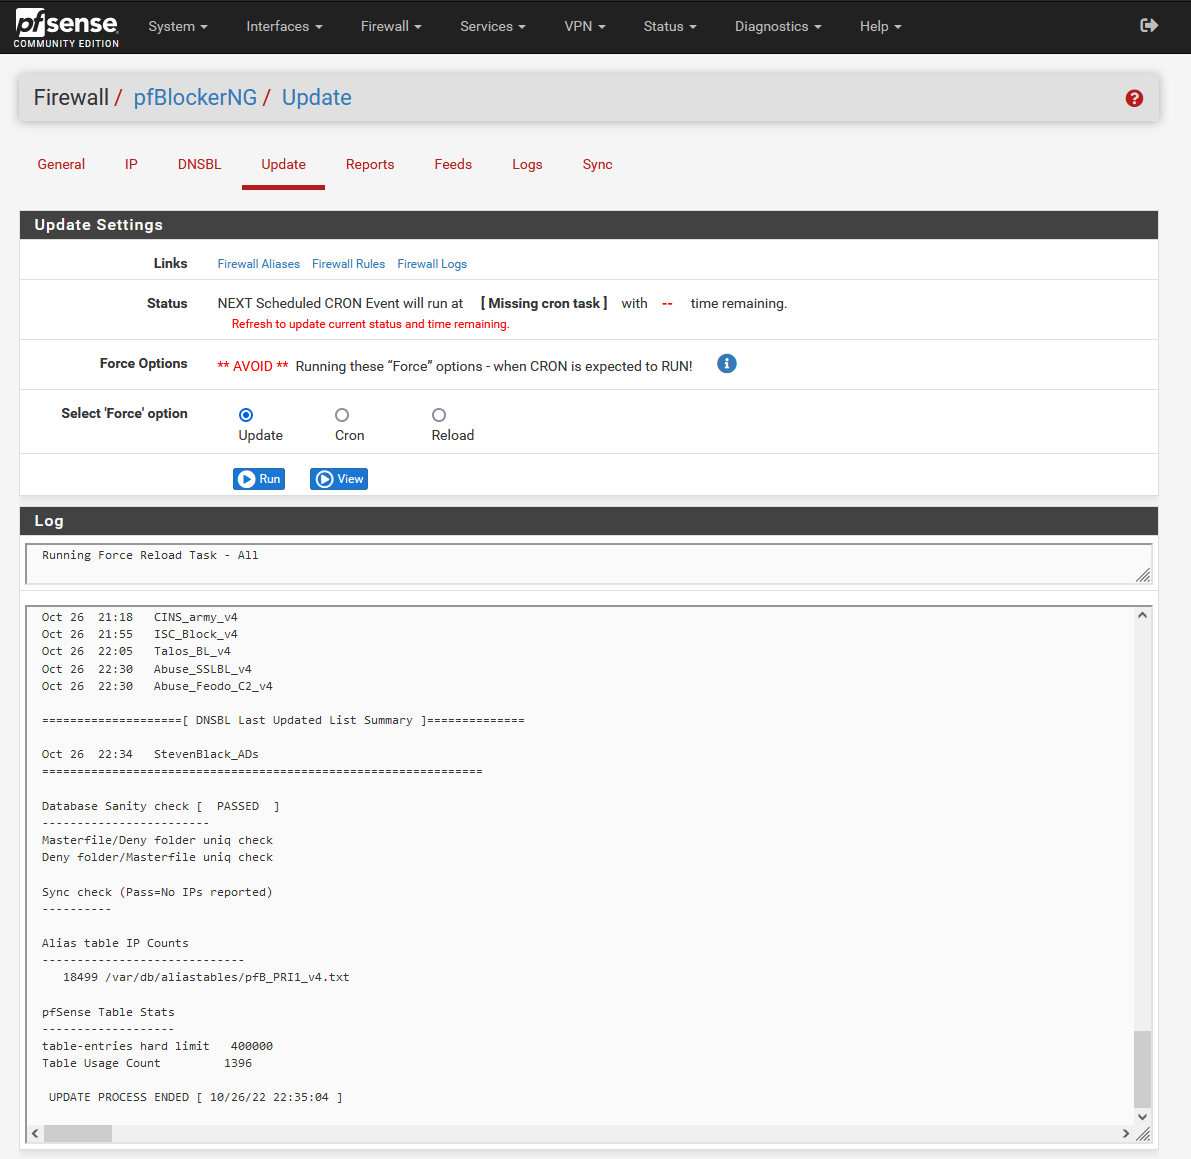Viewport: 1191px width, 1159px height.
Task: Go to pfBlockerNG breadcrumb link
Action: click(x=195, y=98)
